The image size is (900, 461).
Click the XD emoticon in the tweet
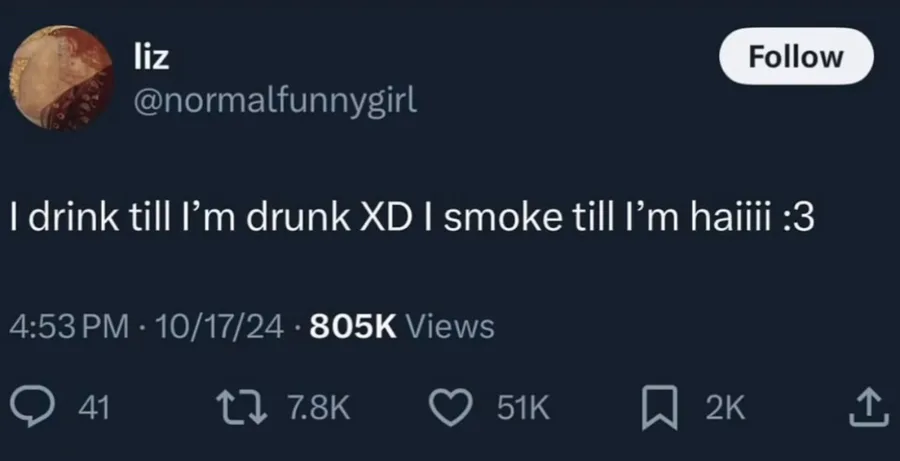385,219
